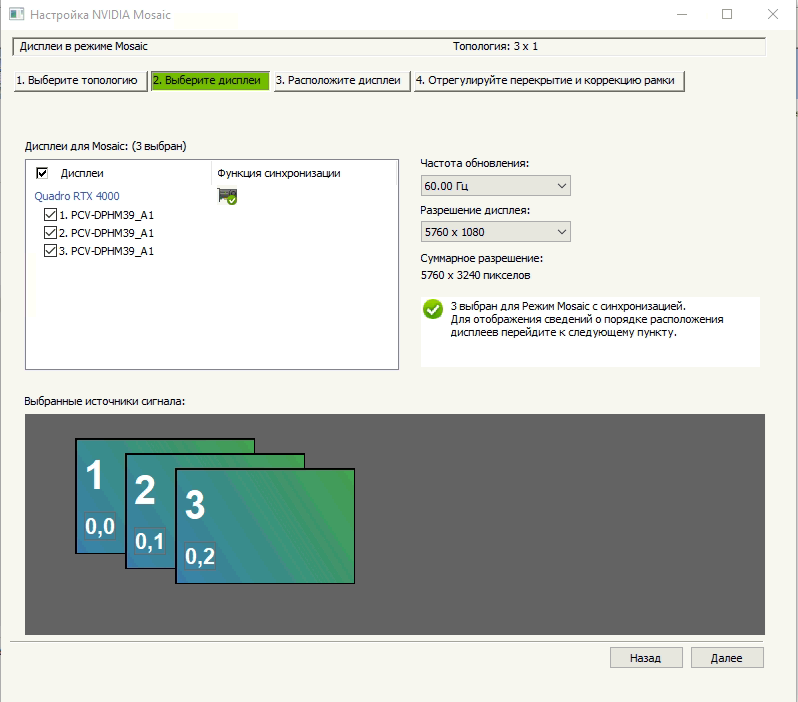The width and height of the screenshot is (798, 702).
Task: Minimize the NVIDIA Mosaic window
Action: 682,14
